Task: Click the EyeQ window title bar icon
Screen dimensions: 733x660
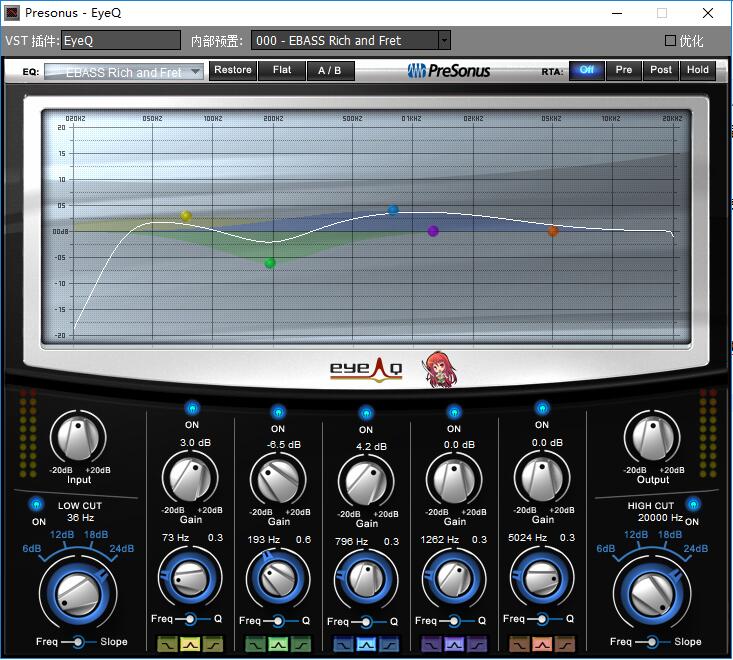Action: point(12,13)
